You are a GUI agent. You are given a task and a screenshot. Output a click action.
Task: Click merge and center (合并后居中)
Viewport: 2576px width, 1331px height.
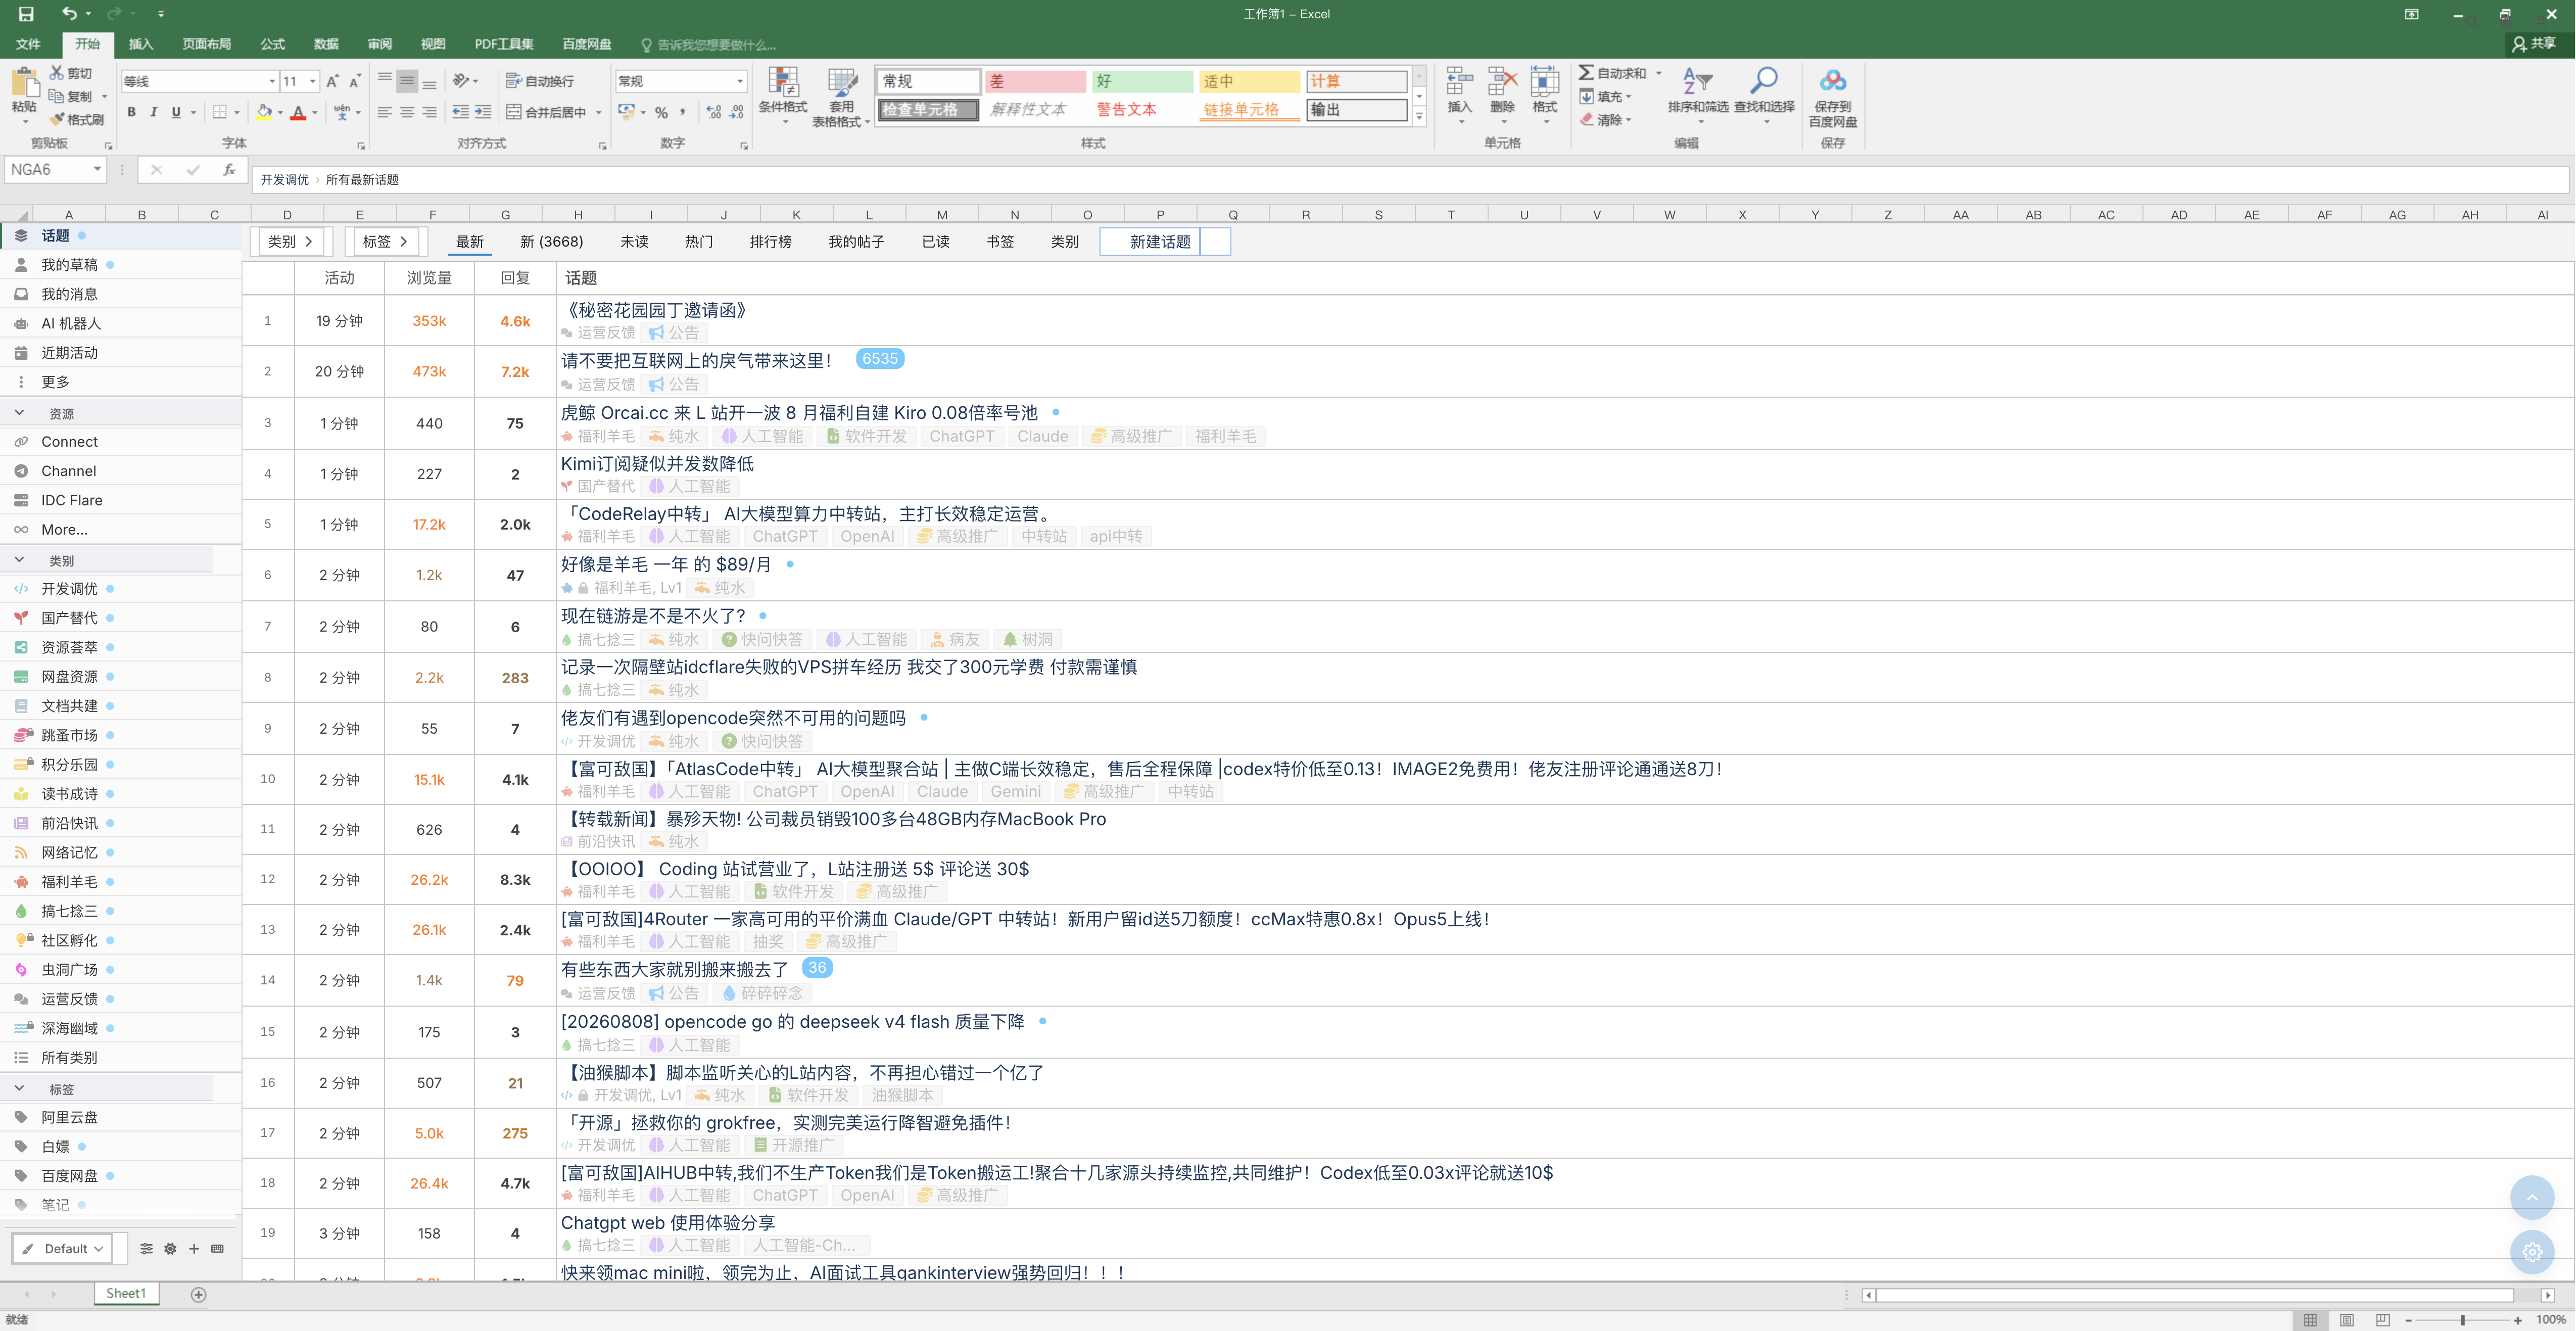pyautogui.click(x=547, y=112)
